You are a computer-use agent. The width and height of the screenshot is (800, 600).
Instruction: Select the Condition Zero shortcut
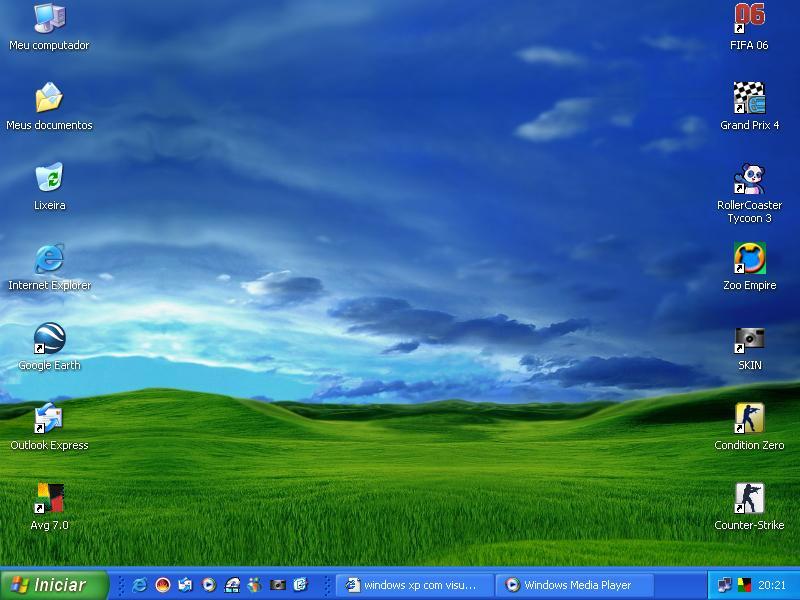click(x=749, y=418)
